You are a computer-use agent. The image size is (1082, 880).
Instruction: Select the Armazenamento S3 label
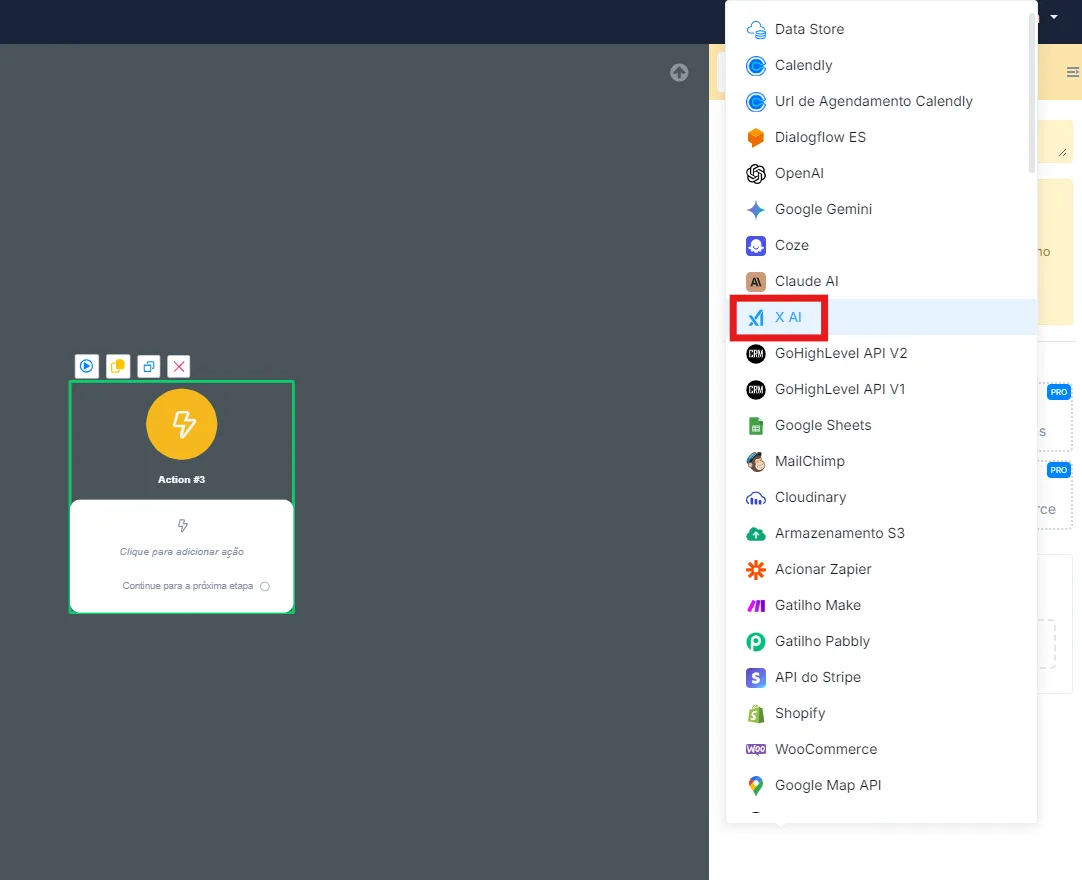pos(840,533)
